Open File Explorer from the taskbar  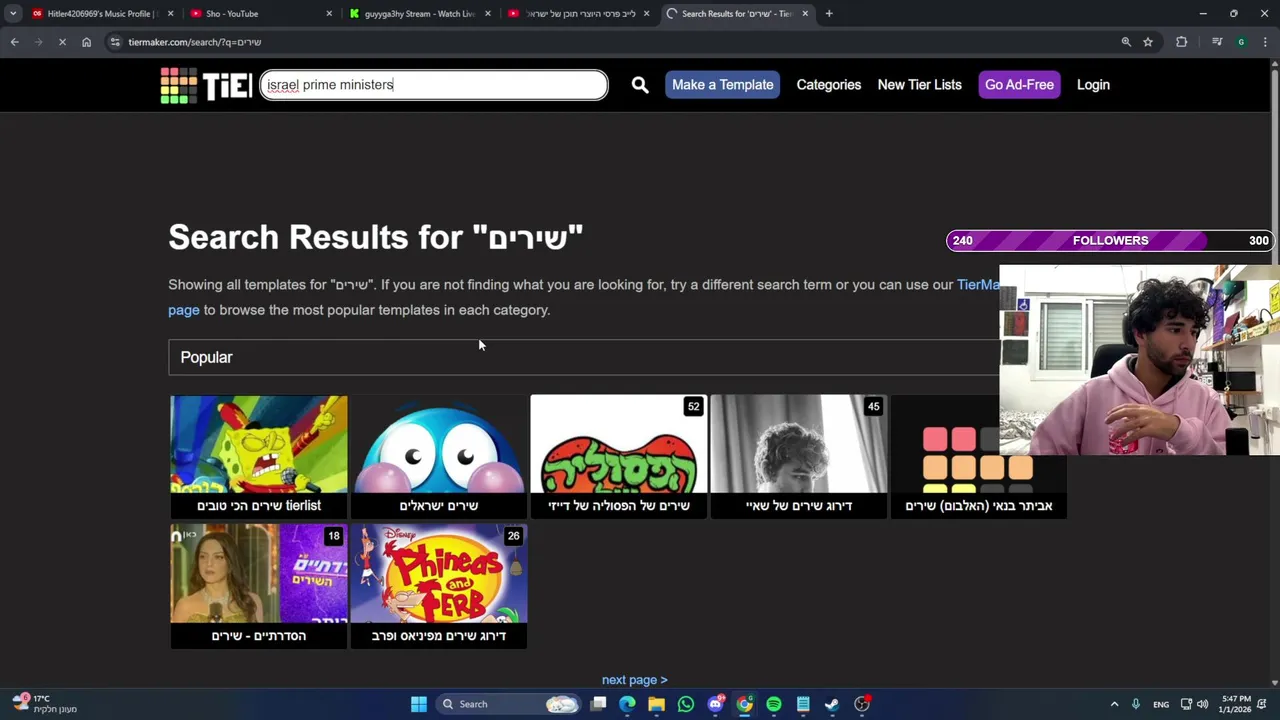pos(656,704)
